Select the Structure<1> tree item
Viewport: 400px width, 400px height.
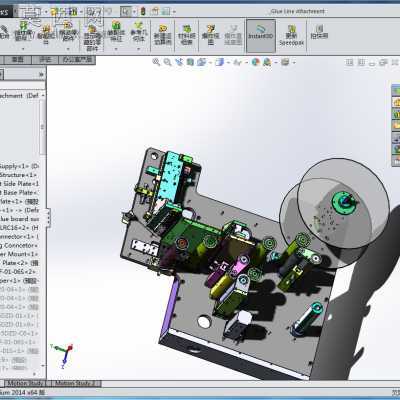pos(18,175)
